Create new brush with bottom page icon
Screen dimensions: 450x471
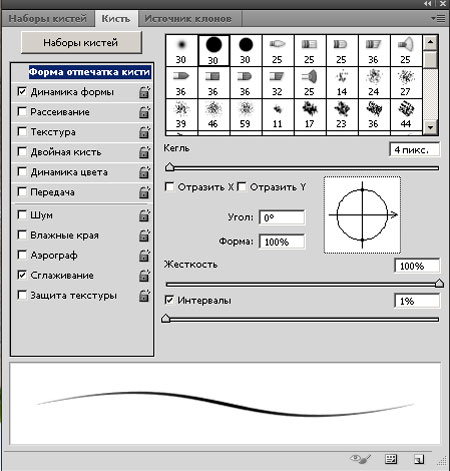[419, 459]
